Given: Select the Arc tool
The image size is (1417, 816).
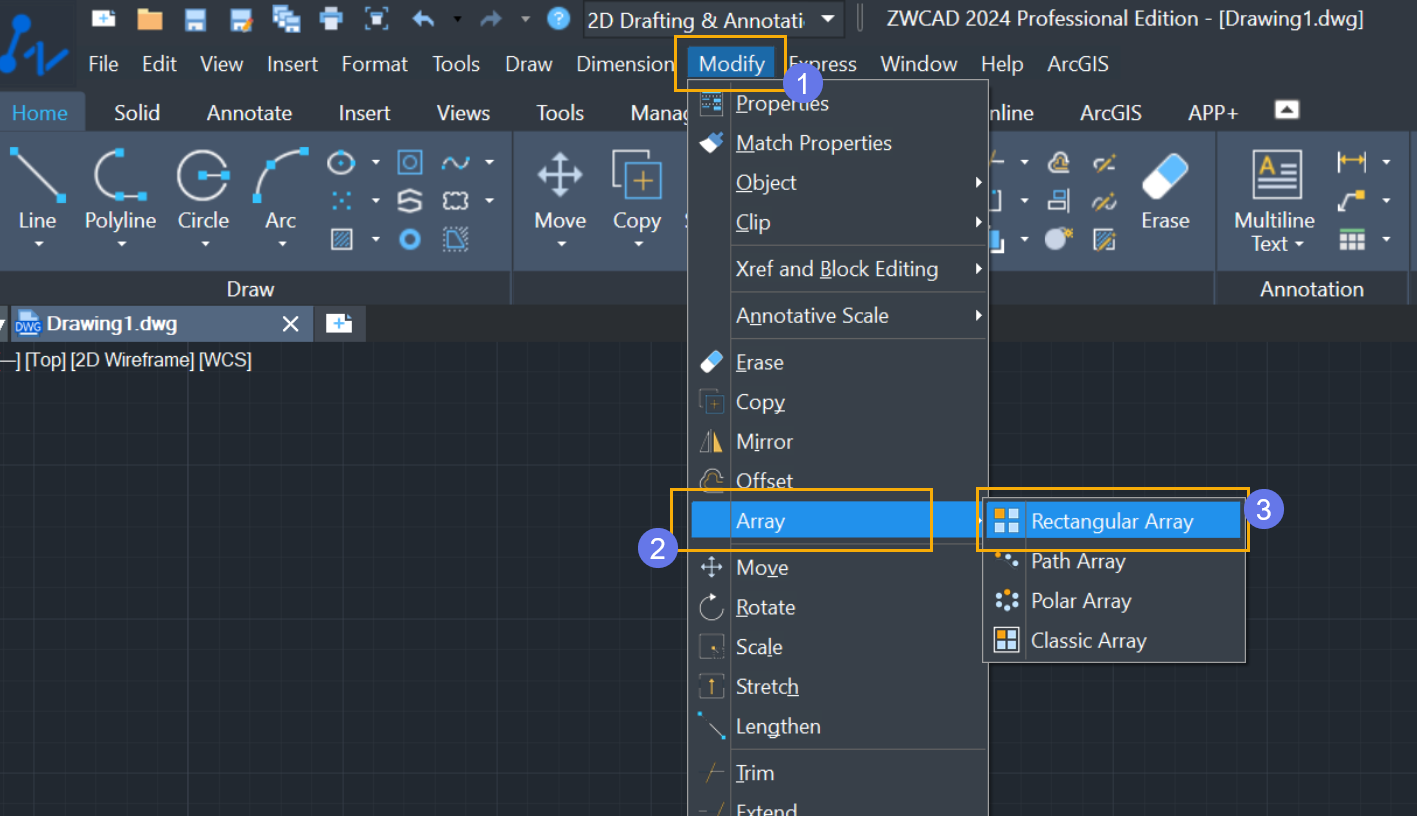Looking at the screenshot, I should point(280,190).
